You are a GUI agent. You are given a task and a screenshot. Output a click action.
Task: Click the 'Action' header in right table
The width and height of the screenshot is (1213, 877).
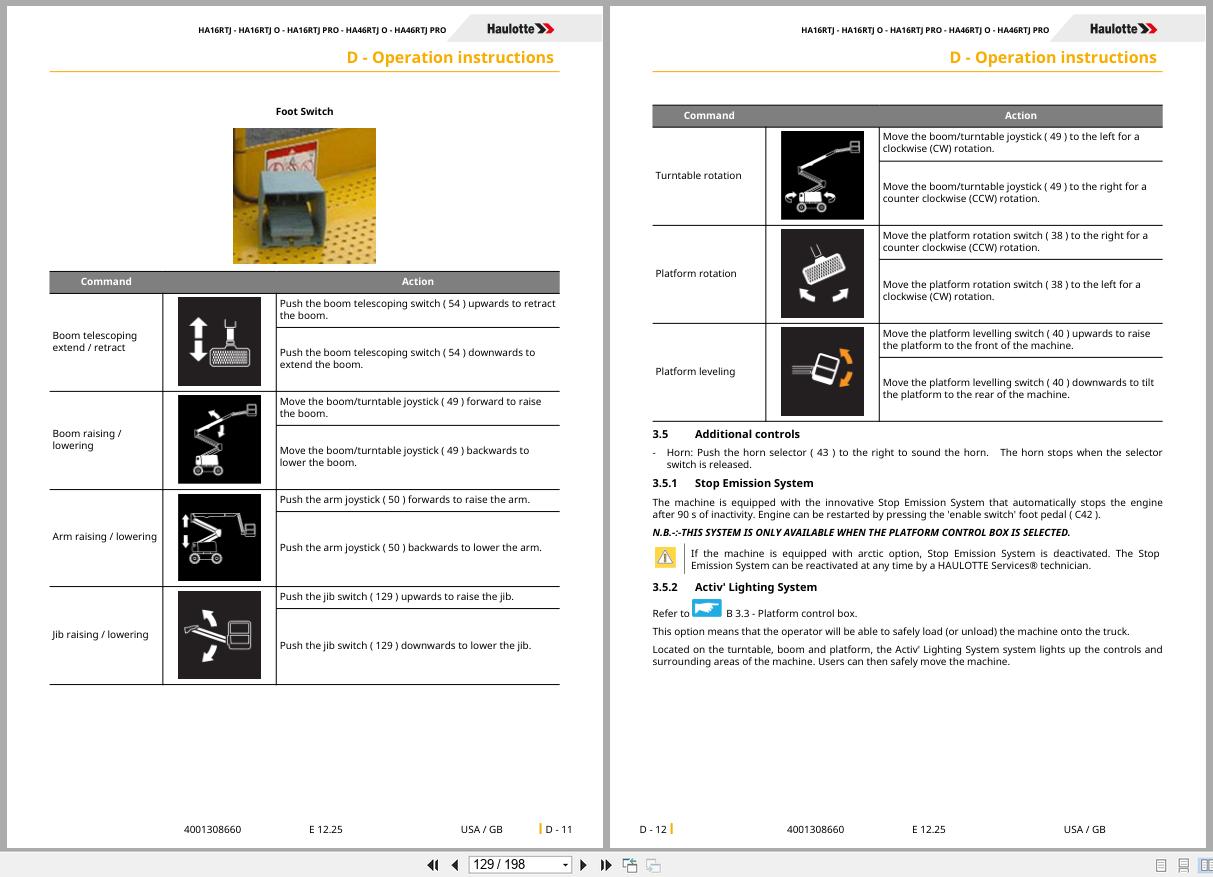tap(1021, 116)
